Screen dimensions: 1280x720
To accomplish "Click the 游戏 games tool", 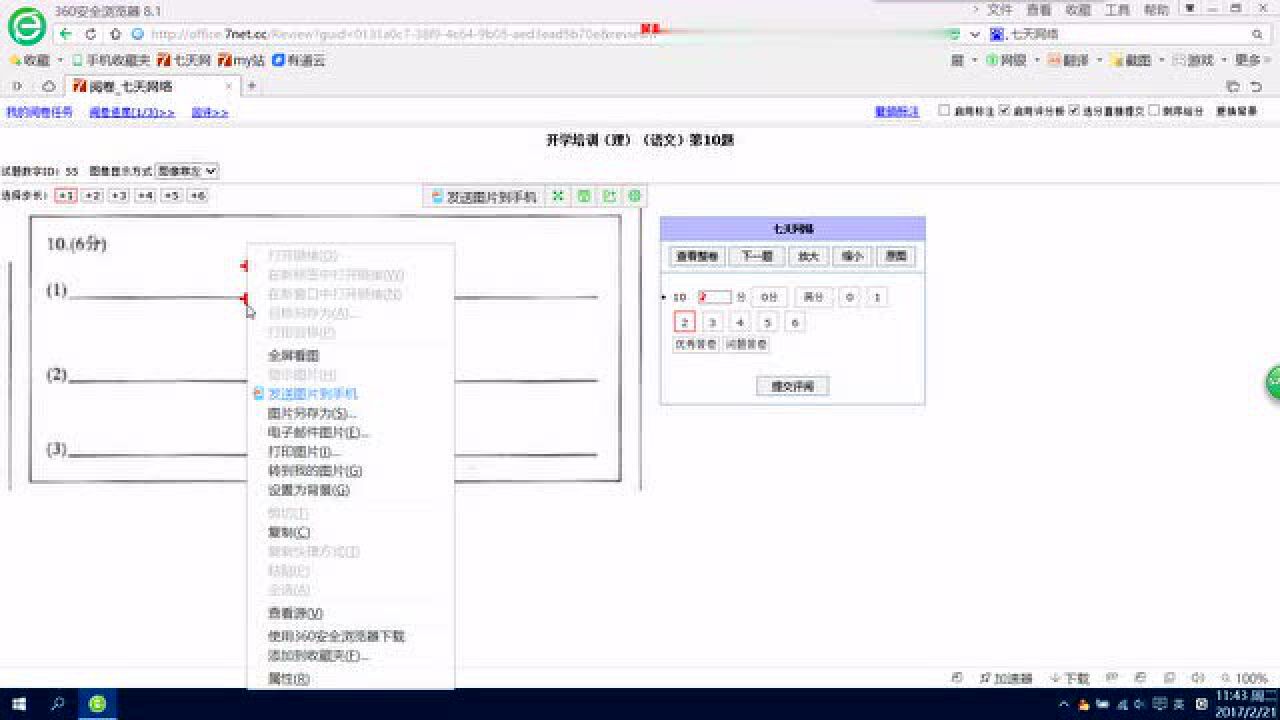I will pos(1192,60).
